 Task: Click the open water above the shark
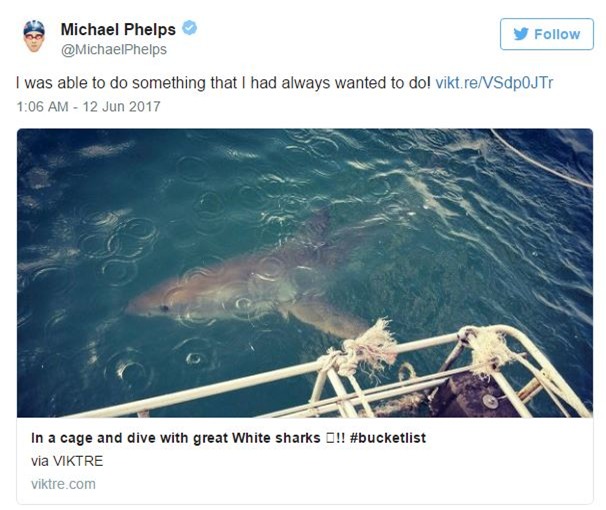(x=250, y=180)
